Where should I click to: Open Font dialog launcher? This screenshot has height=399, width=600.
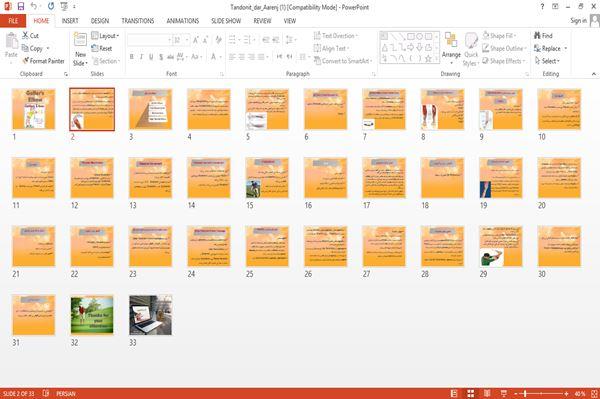pyautogui.click(x=222, y=74)
